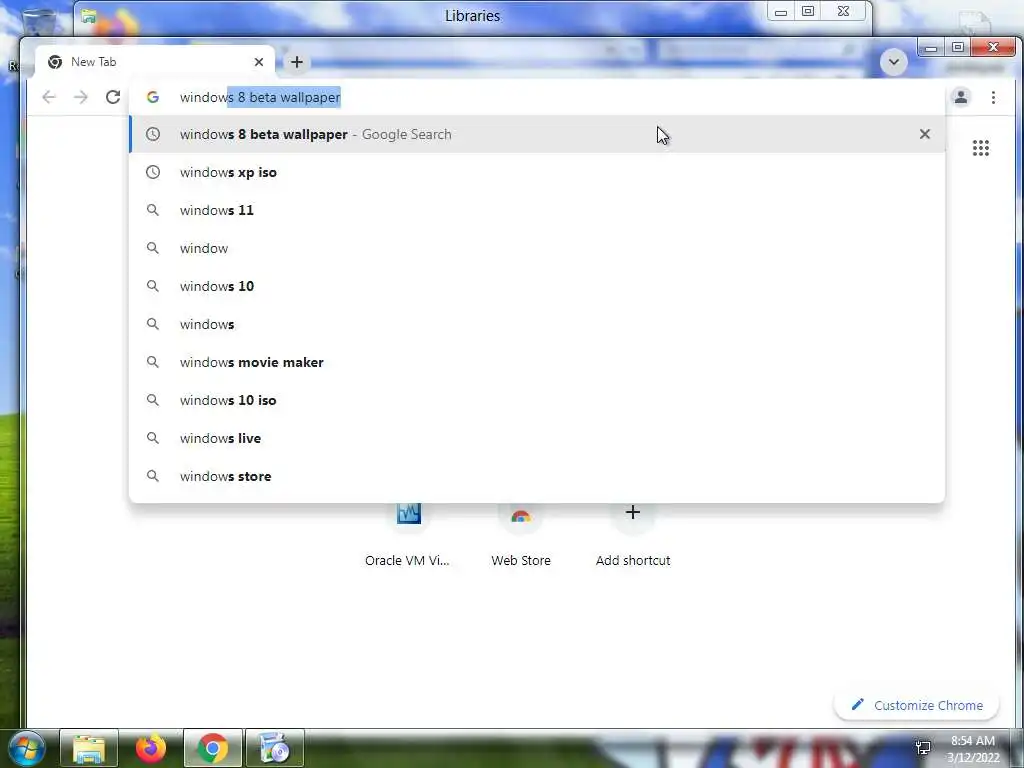
Task: Click the network tray icon
Action: (923, 748)
